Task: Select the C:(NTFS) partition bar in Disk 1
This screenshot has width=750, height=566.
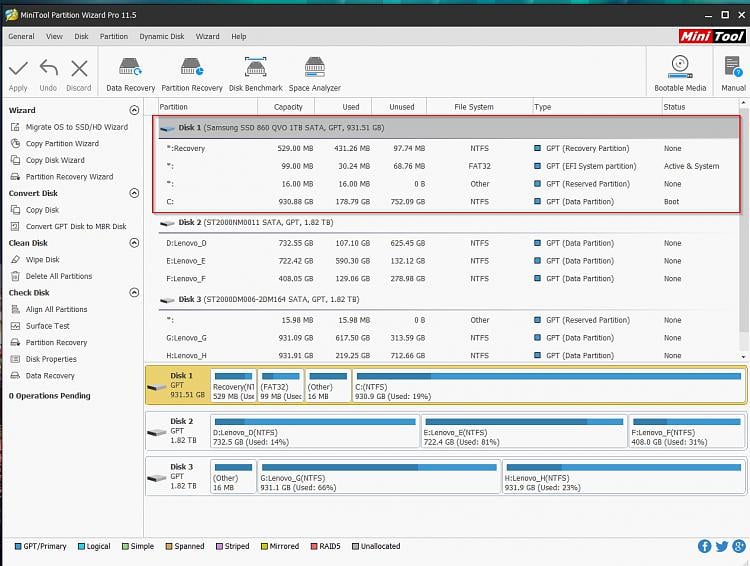Action: click(x=548, y=386)
